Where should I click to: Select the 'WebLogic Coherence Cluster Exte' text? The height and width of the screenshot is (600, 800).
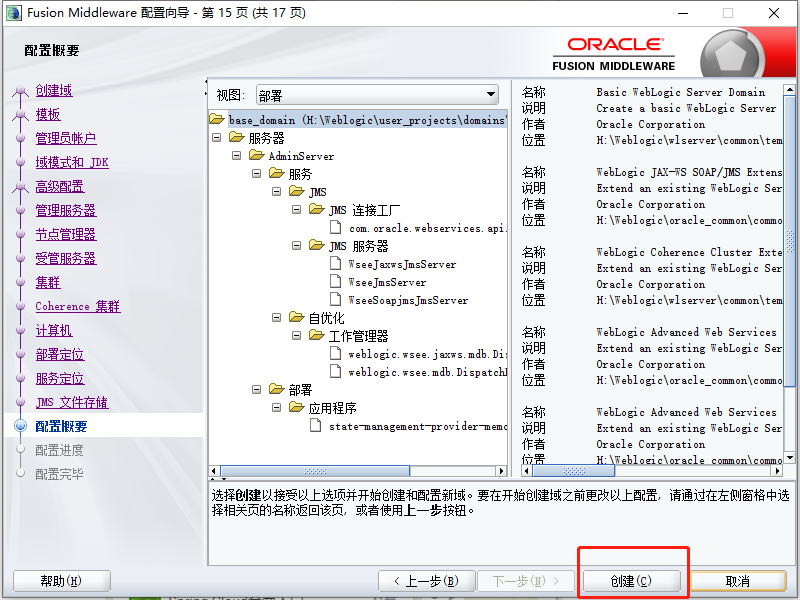coord(689,253)
